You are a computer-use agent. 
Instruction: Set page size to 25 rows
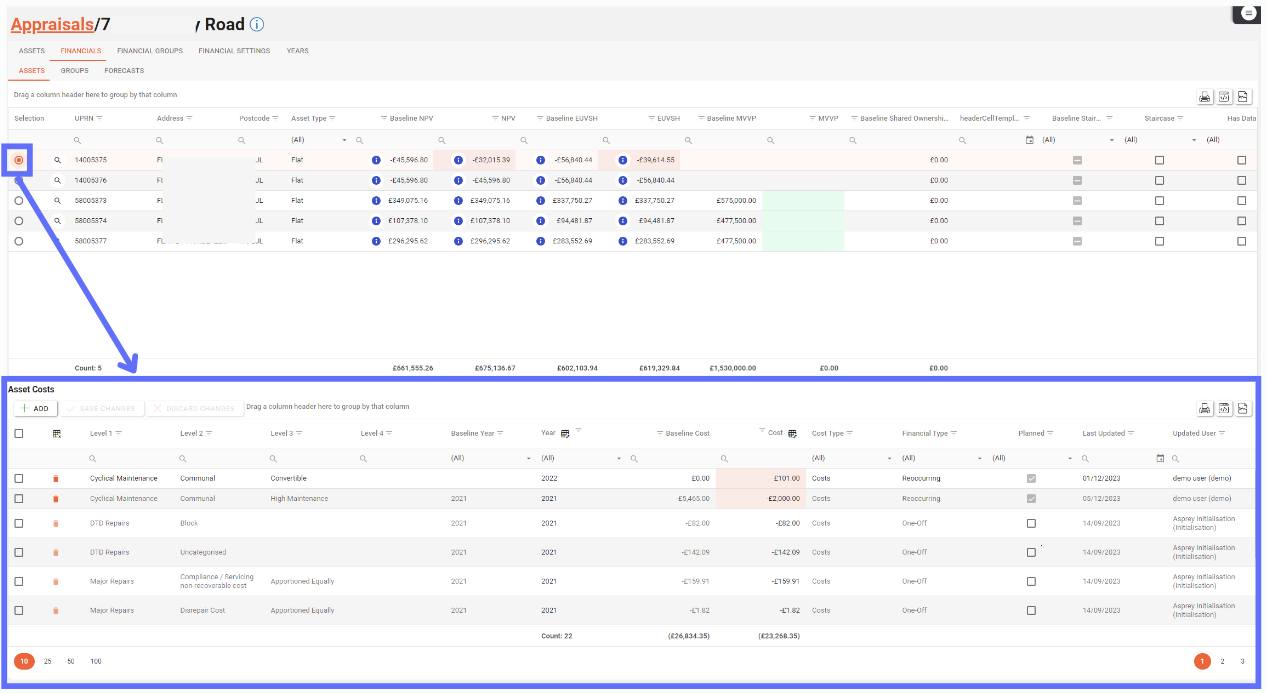point(47,661)
